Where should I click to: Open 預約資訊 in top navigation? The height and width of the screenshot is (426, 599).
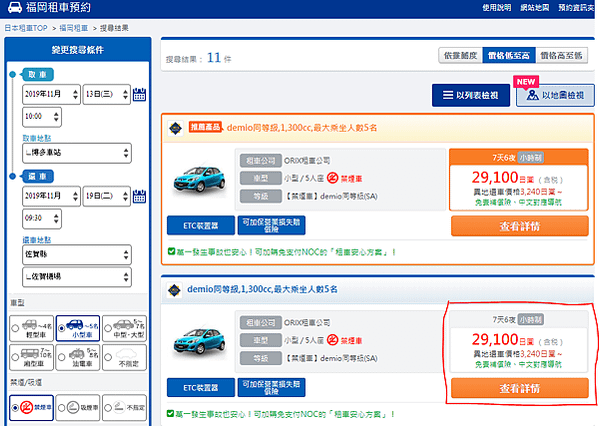[x=576, y=8]
